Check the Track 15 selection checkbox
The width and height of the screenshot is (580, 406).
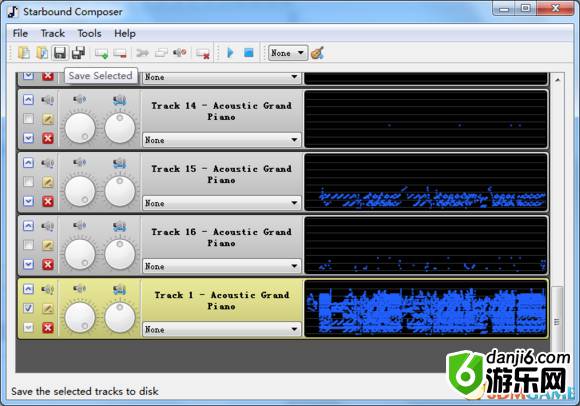[28, 182]
